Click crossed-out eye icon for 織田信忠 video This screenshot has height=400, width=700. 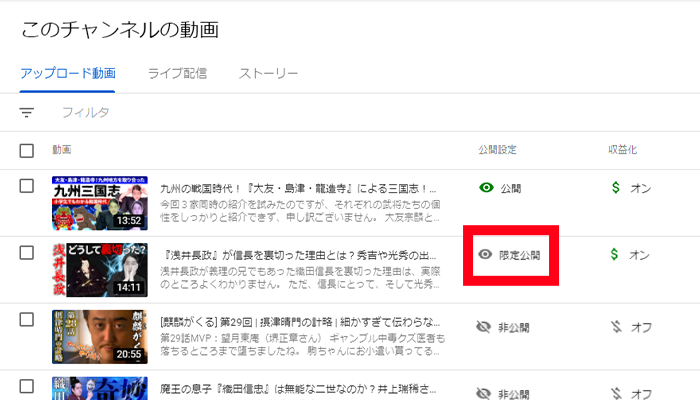(483, 393)
